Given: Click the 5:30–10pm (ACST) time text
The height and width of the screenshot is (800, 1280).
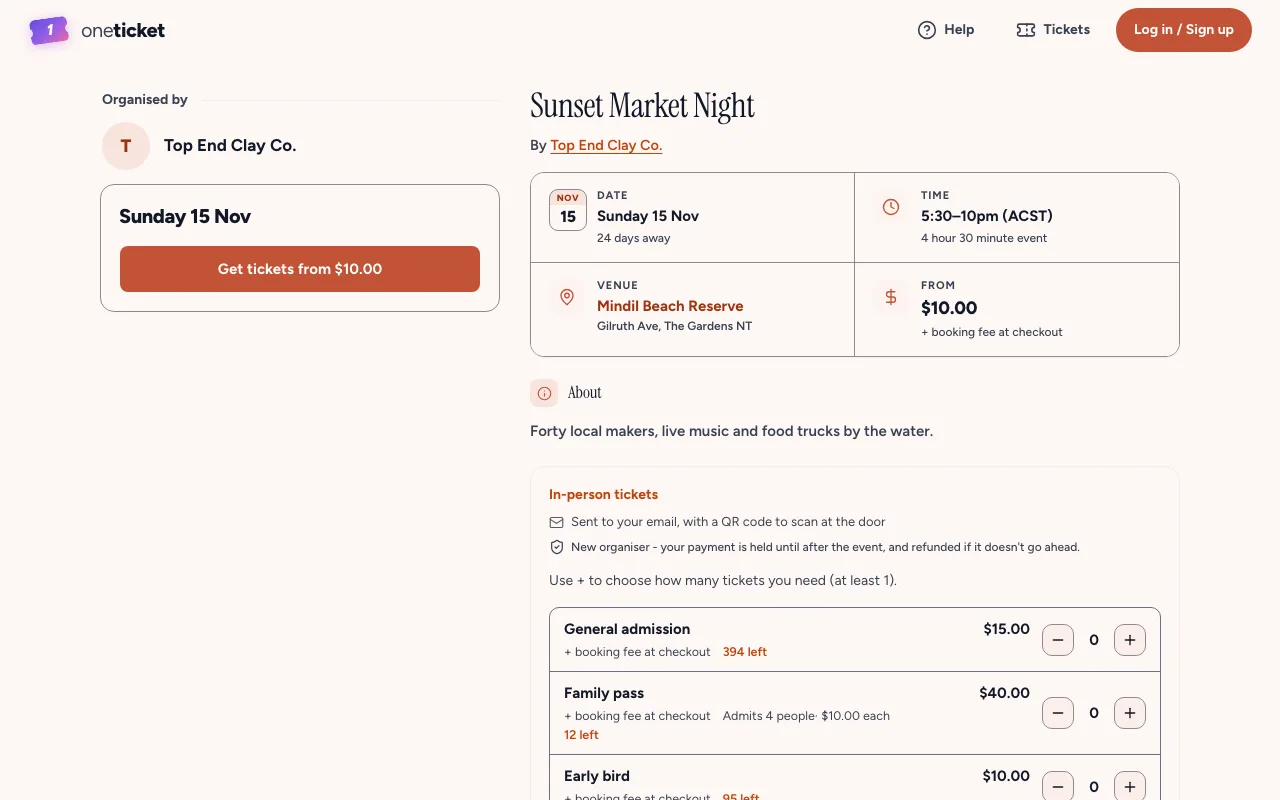Looking at the screenshot, I should (x=987, y=216).
